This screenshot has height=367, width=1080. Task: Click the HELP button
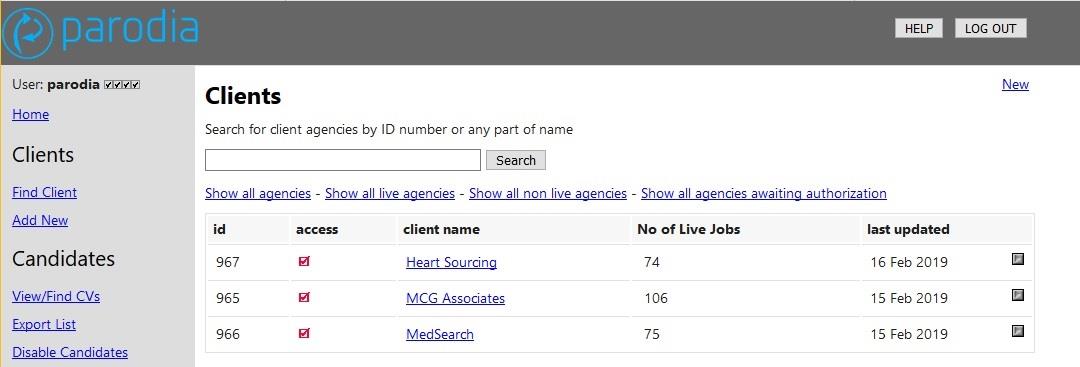[x=918, y=28]
